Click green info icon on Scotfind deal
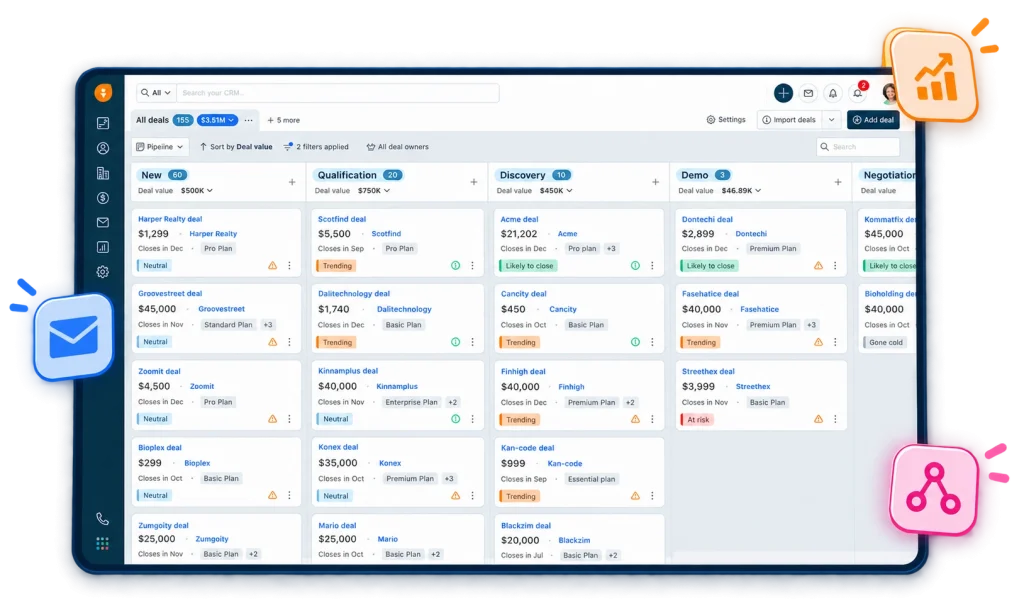Image resolution: width=1024 pixels, height=608 pixels. pyautogui.click(x=455, y=266)
